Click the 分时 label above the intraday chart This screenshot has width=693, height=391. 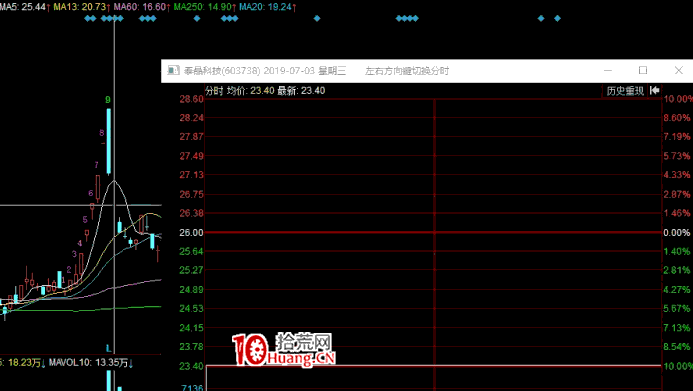[214, 91]
